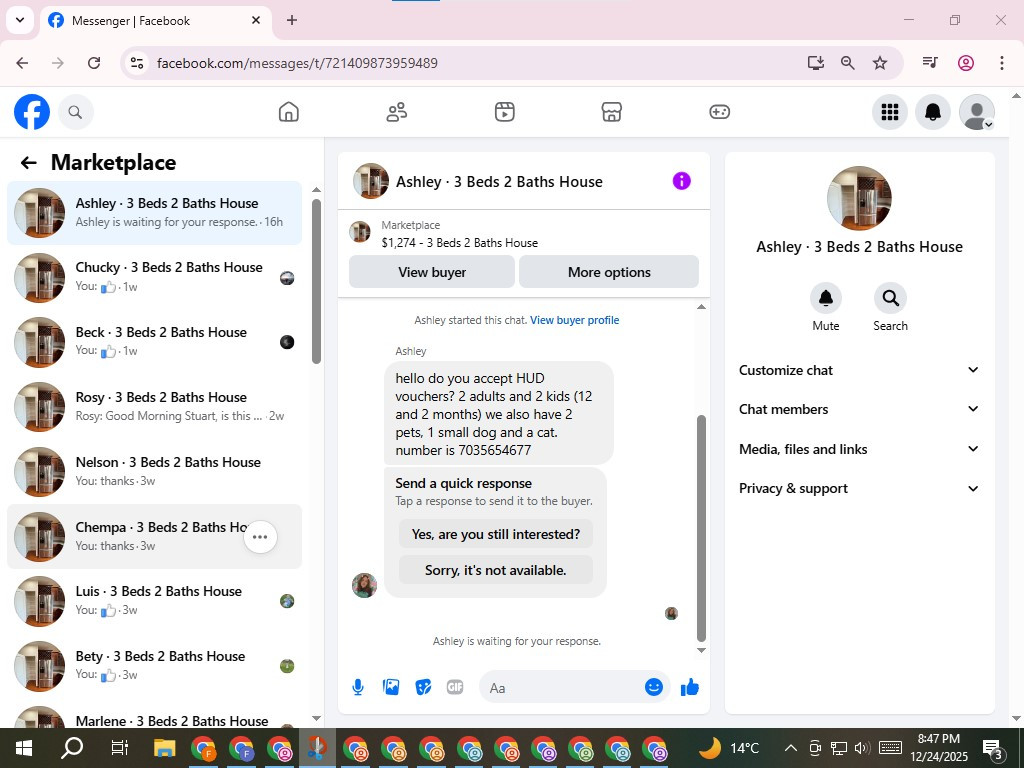Open Chrome media control icon
This screenshot has width=1024, height=768.
click(929, 63)
